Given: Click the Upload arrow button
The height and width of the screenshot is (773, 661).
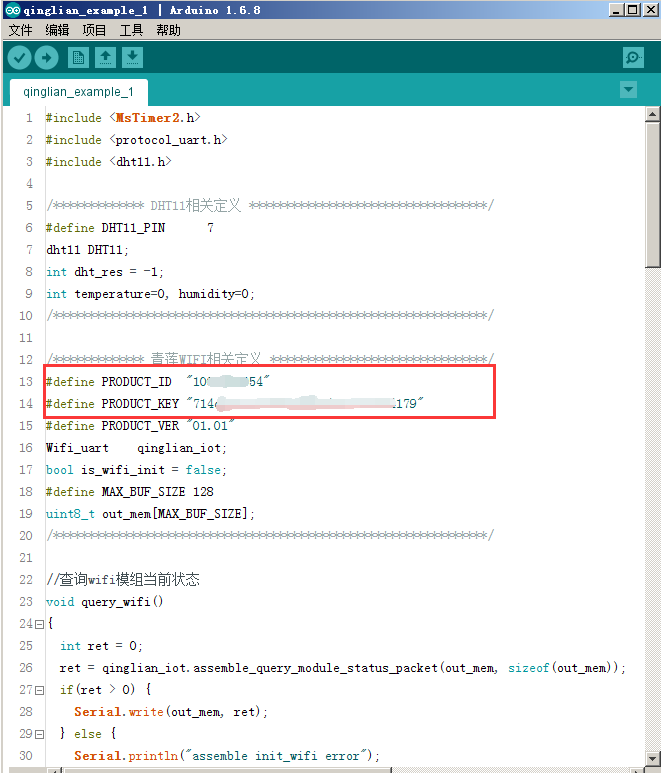Looking at the screenshot, I should click(46, 58).
